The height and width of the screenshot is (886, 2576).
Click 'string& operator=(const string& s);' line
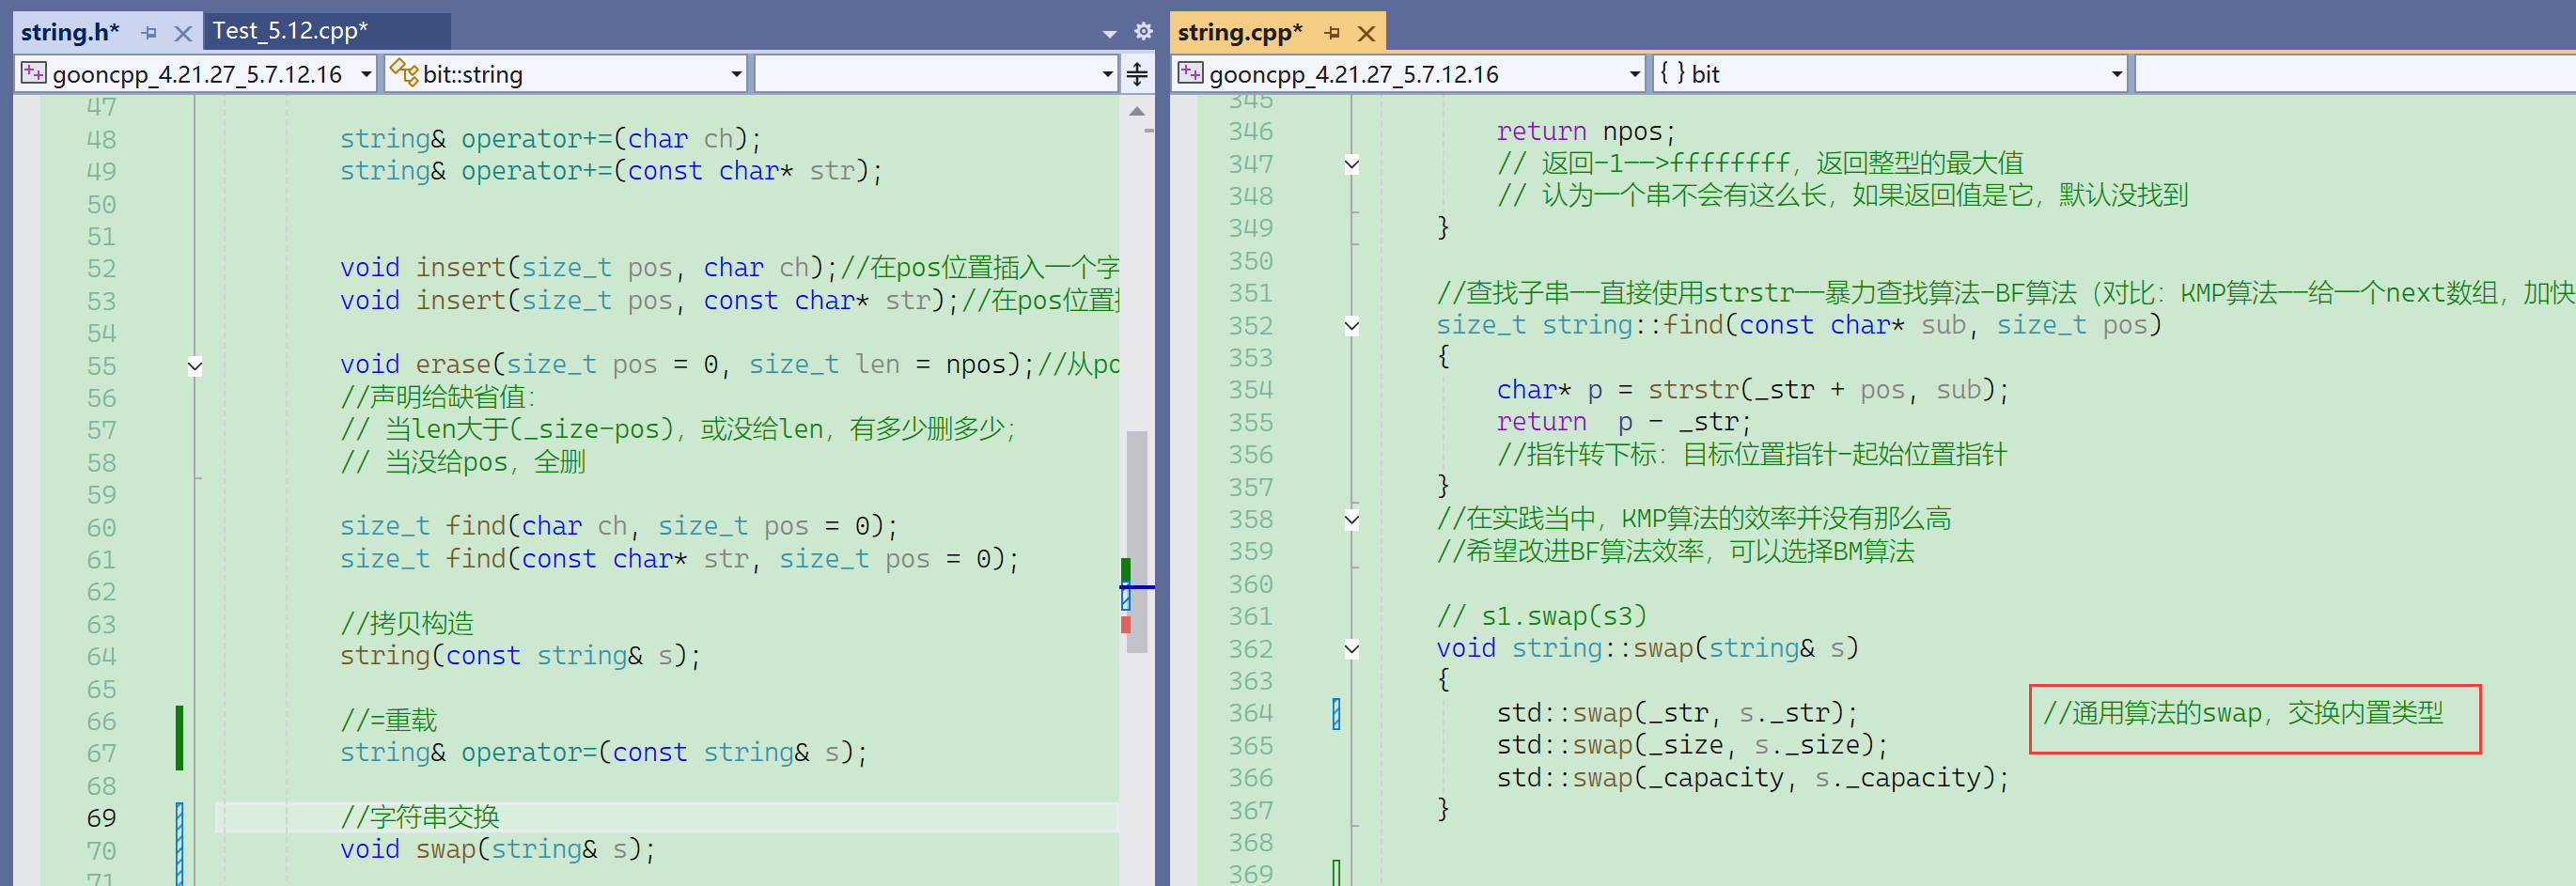603,753
